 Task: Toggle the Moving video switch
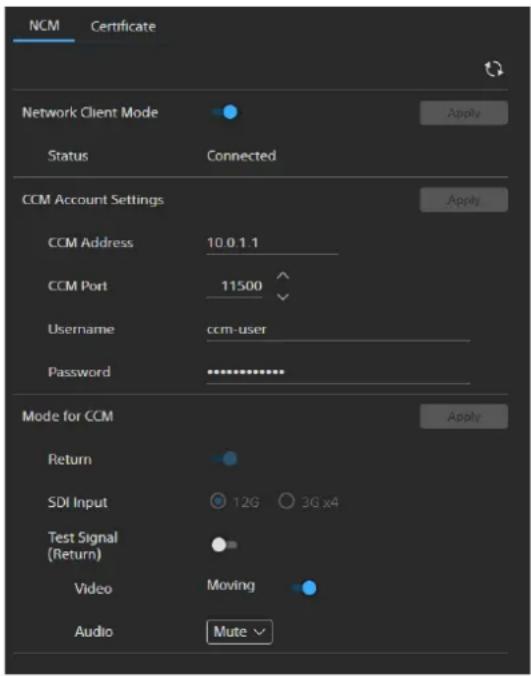[x=304, y=588]
